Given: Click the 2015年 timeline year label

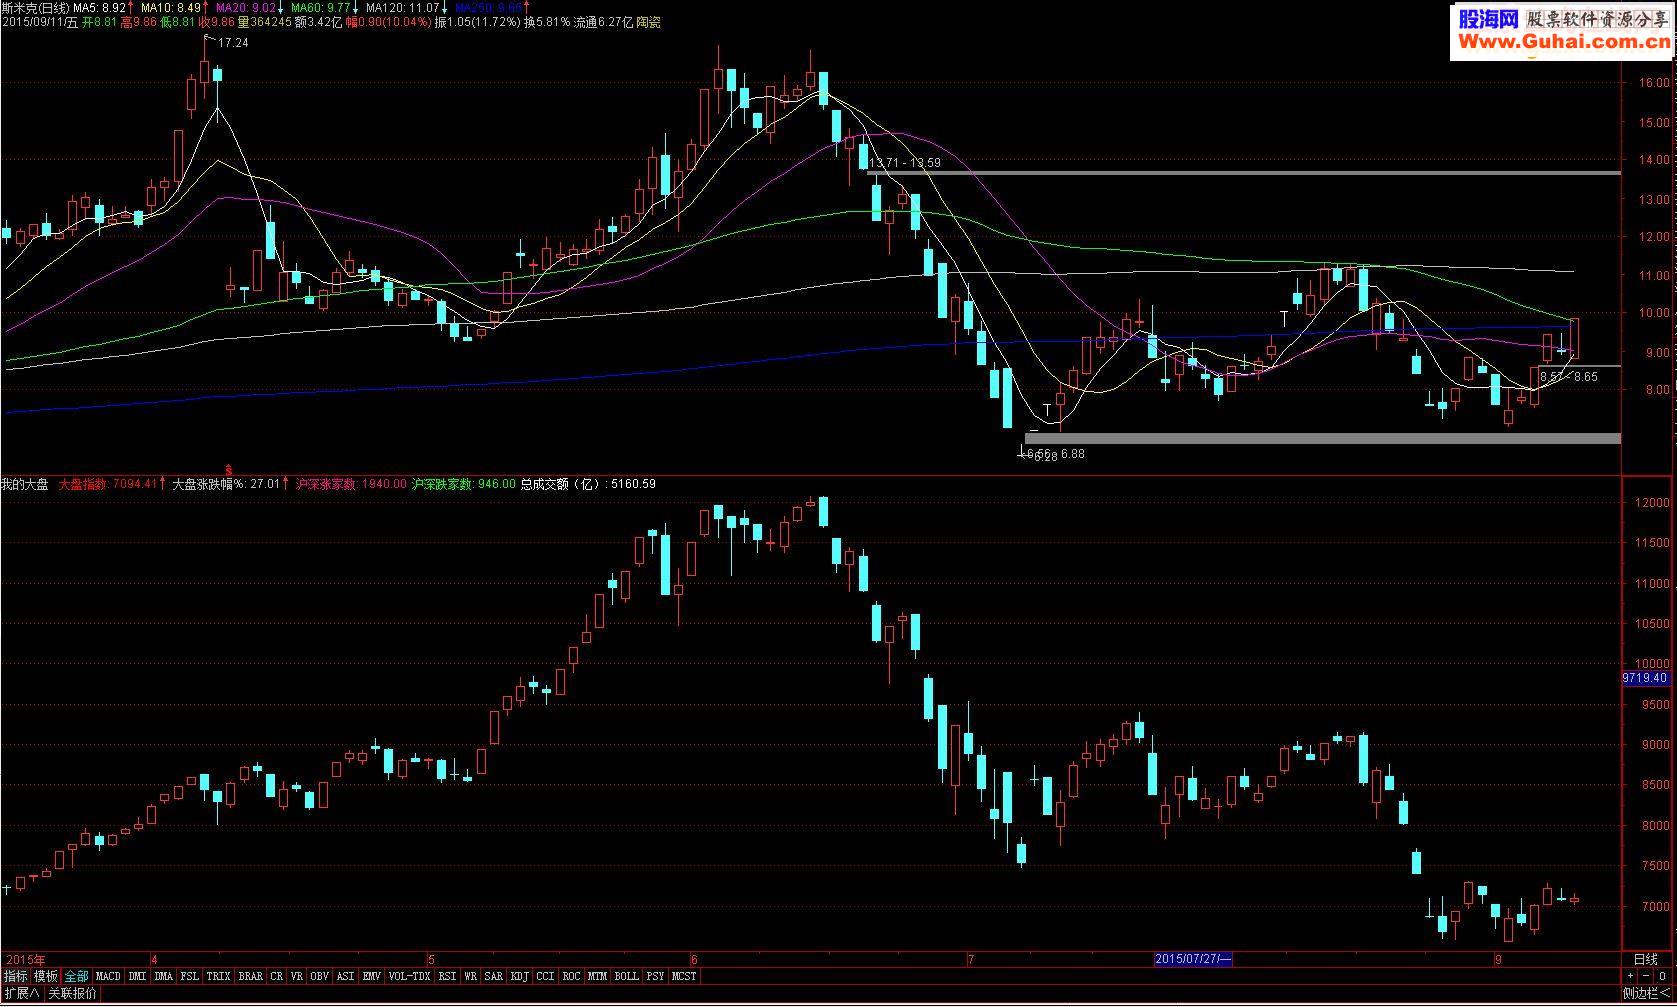Looking at the screenshot, I should (x=25, y=959).
